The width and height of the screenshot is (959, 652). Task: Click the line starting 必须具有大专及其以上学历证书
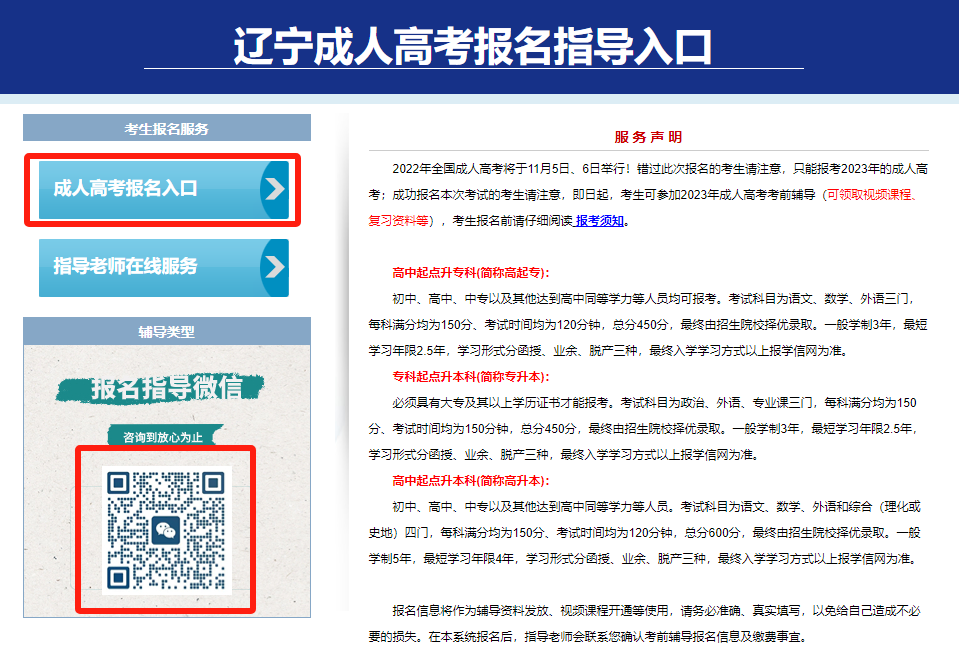pyautogui.click(x=654, y=402)
